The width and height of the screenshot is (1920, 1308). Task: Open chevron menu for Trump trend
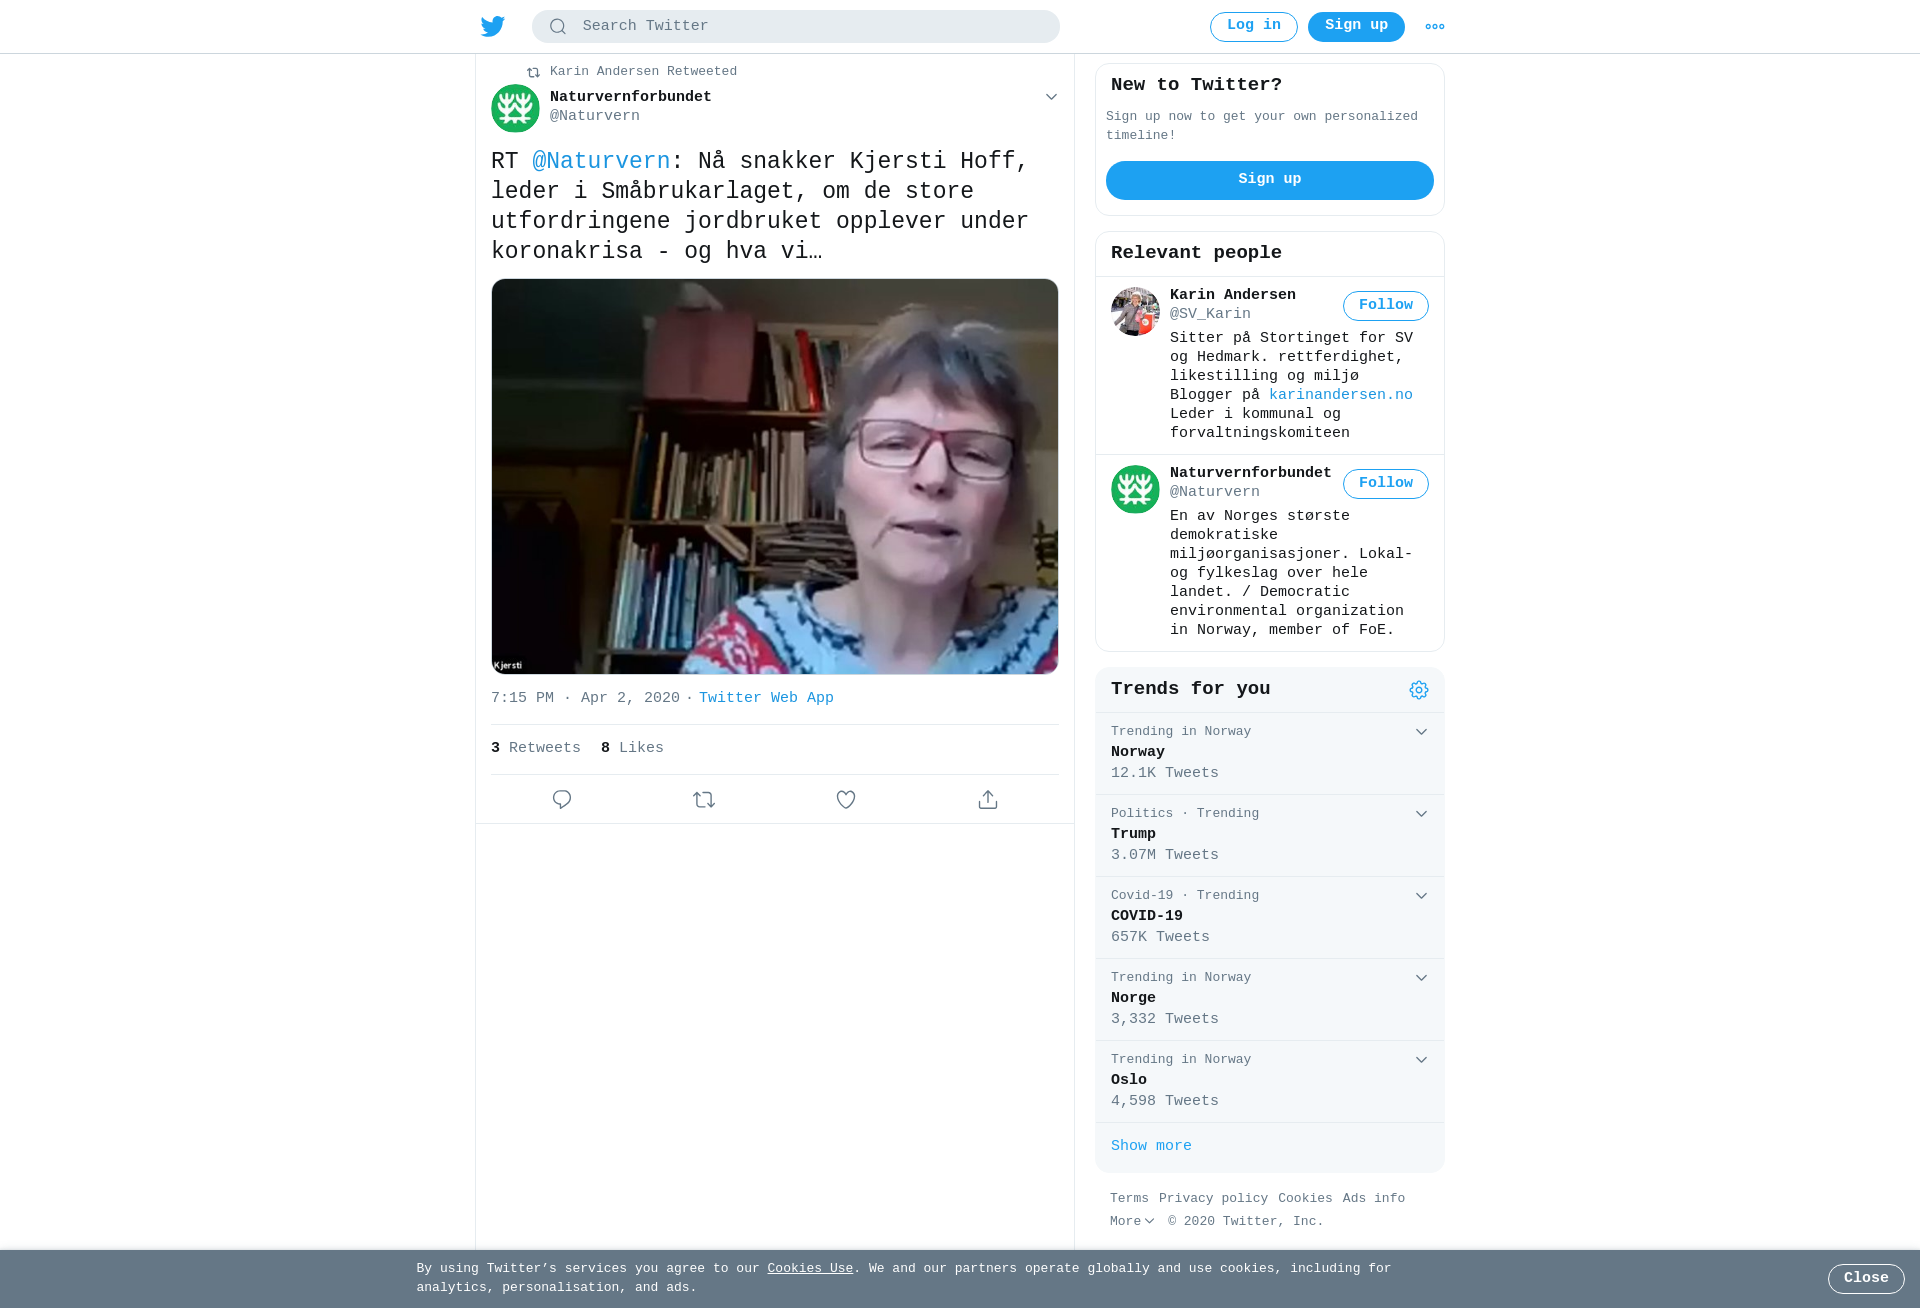1421,814
